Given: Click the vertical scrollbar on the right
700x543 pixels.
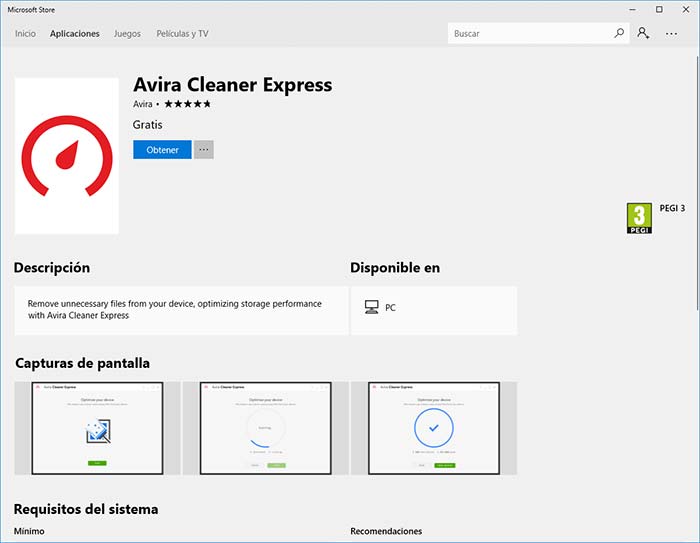Looking at the screenshot, I should [x=697, y=183].
